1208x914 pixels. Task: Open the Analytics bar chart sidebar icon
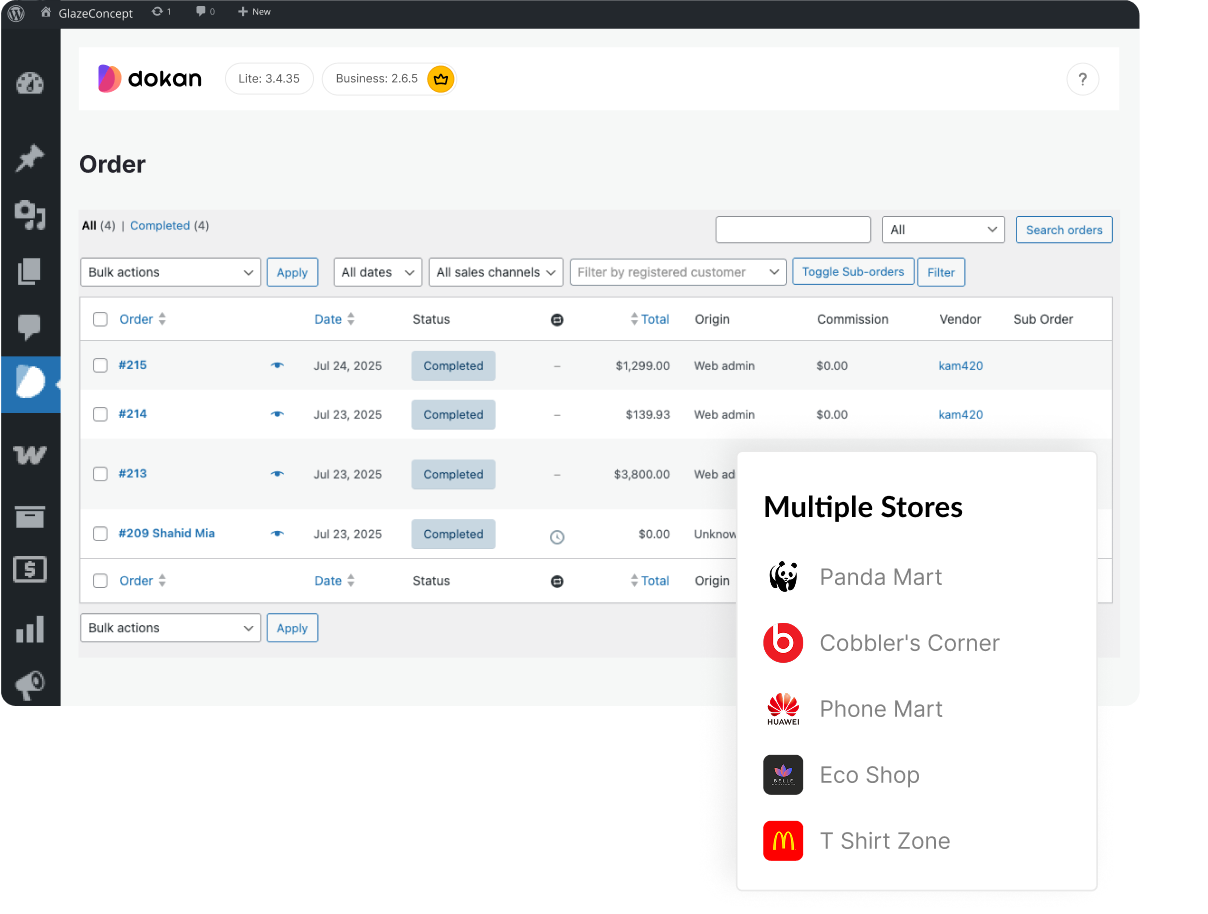click(30, 629)
